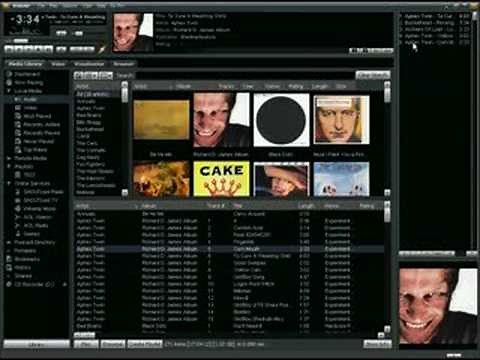Image resolution: width=480 pixels, height=360 pixels.
Task: Click the album pane vertical scrollbar
Action: pyautogui.click(x=387, y=138)
